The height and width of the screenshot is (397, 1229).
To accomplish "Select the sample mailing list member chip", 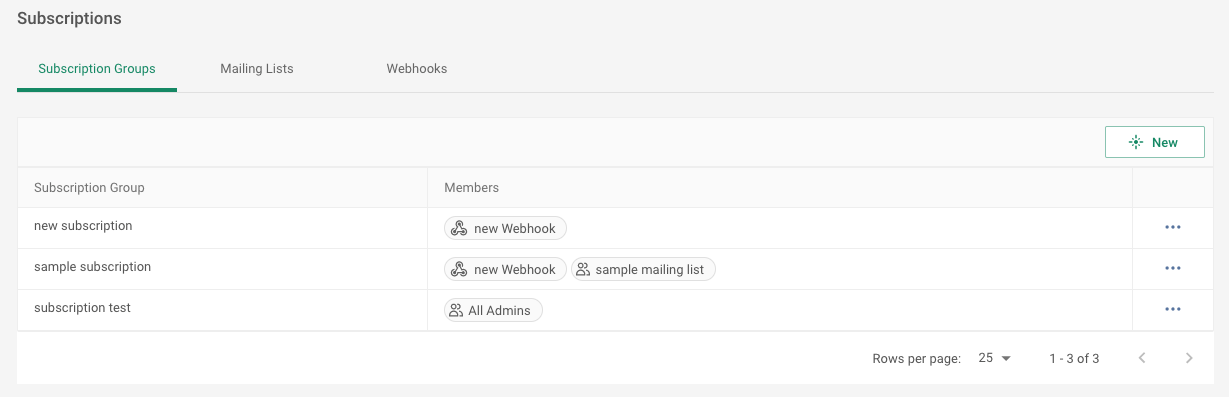I will 643,270.
